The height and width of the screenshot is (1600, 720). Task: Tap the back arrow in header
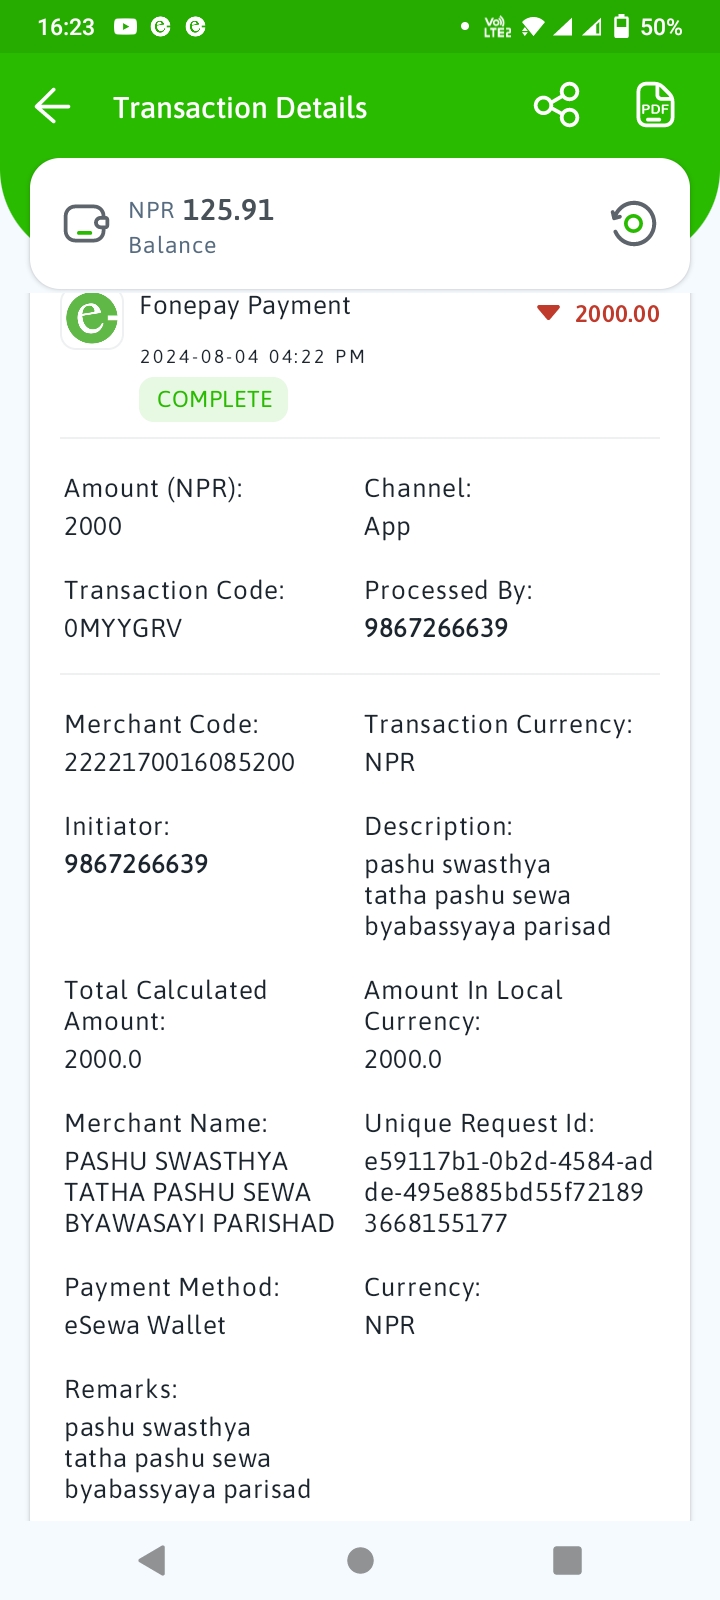pyautogui.click(x=52, y=106)
